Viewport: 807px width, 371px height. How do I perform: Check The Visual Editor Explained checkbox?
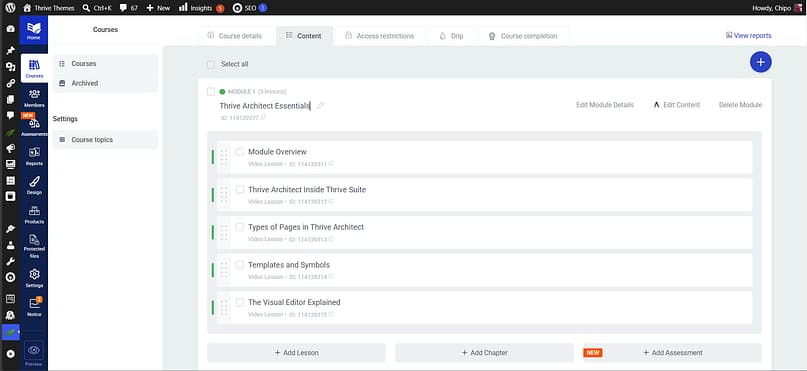click(x=240, y=302)
